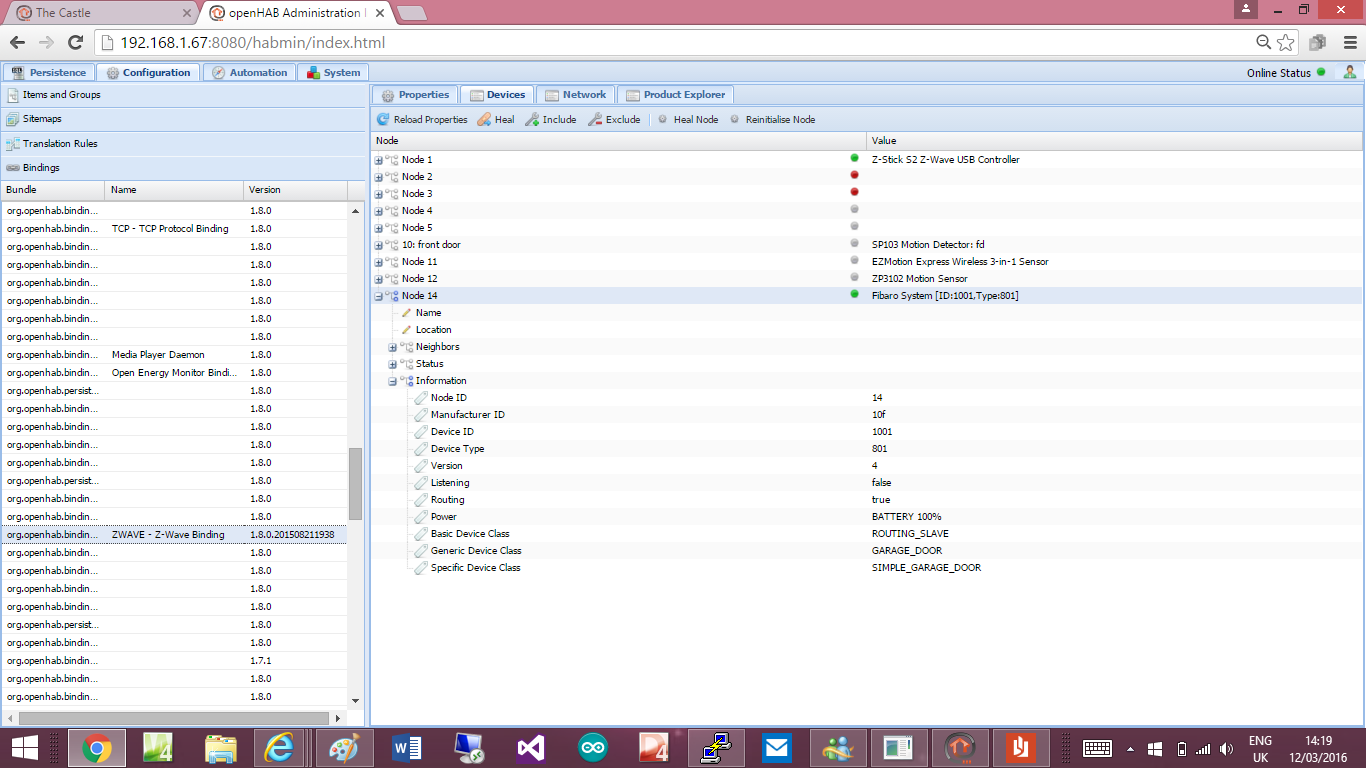
Task: Expand the Node 3 tree row
Action: point(379,194)
